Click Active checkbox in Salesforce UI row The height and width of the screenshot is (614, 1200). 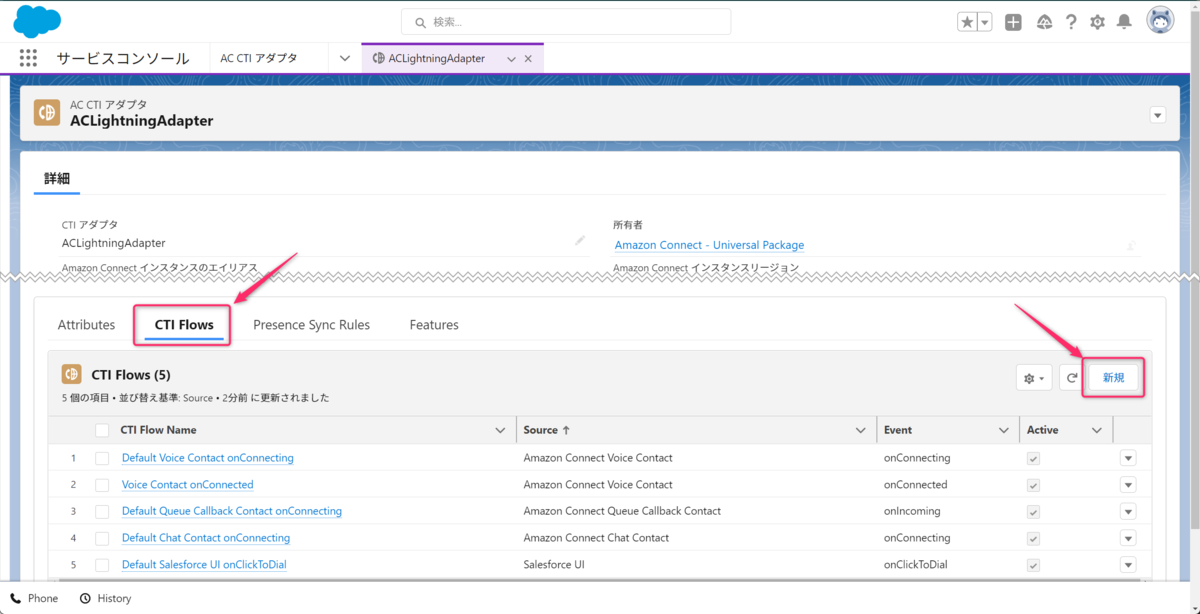point(1033,565)
